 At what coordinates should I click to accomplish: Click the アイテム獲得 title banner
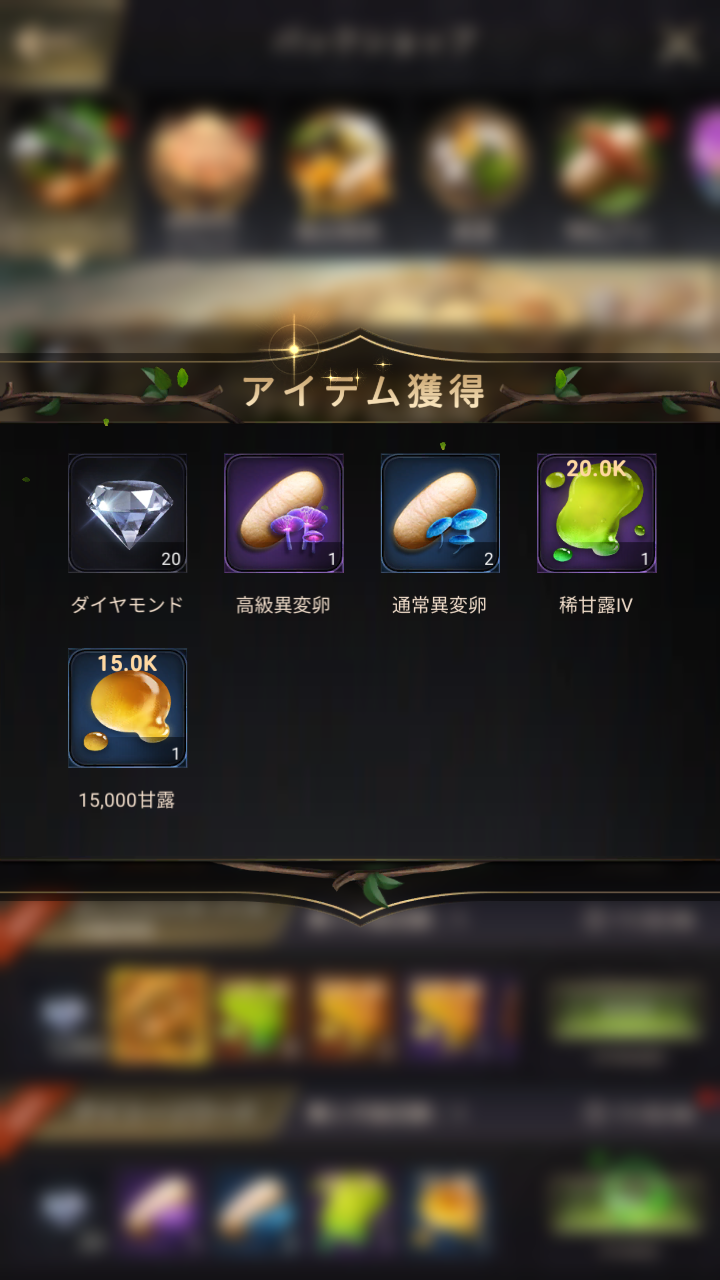click(364, 392)
